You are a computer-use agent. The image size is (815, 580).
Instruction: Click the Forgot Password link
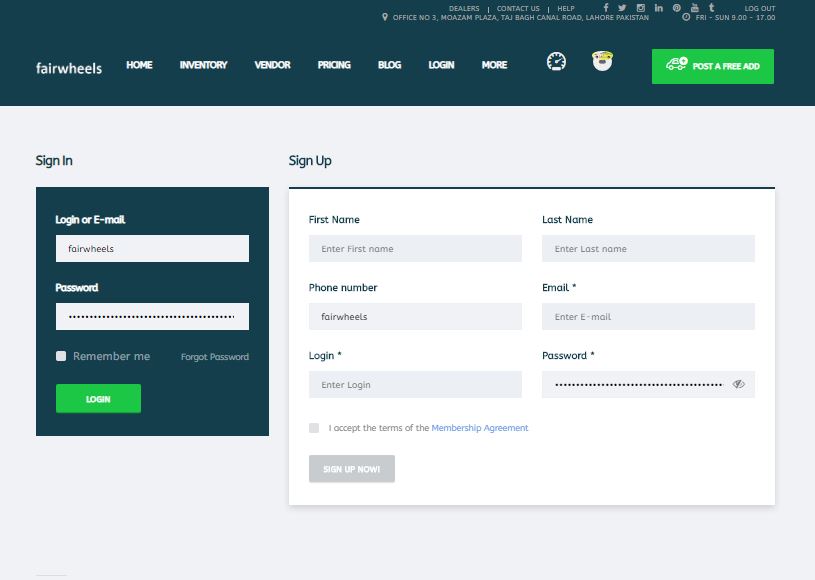[x=215, y=357]
